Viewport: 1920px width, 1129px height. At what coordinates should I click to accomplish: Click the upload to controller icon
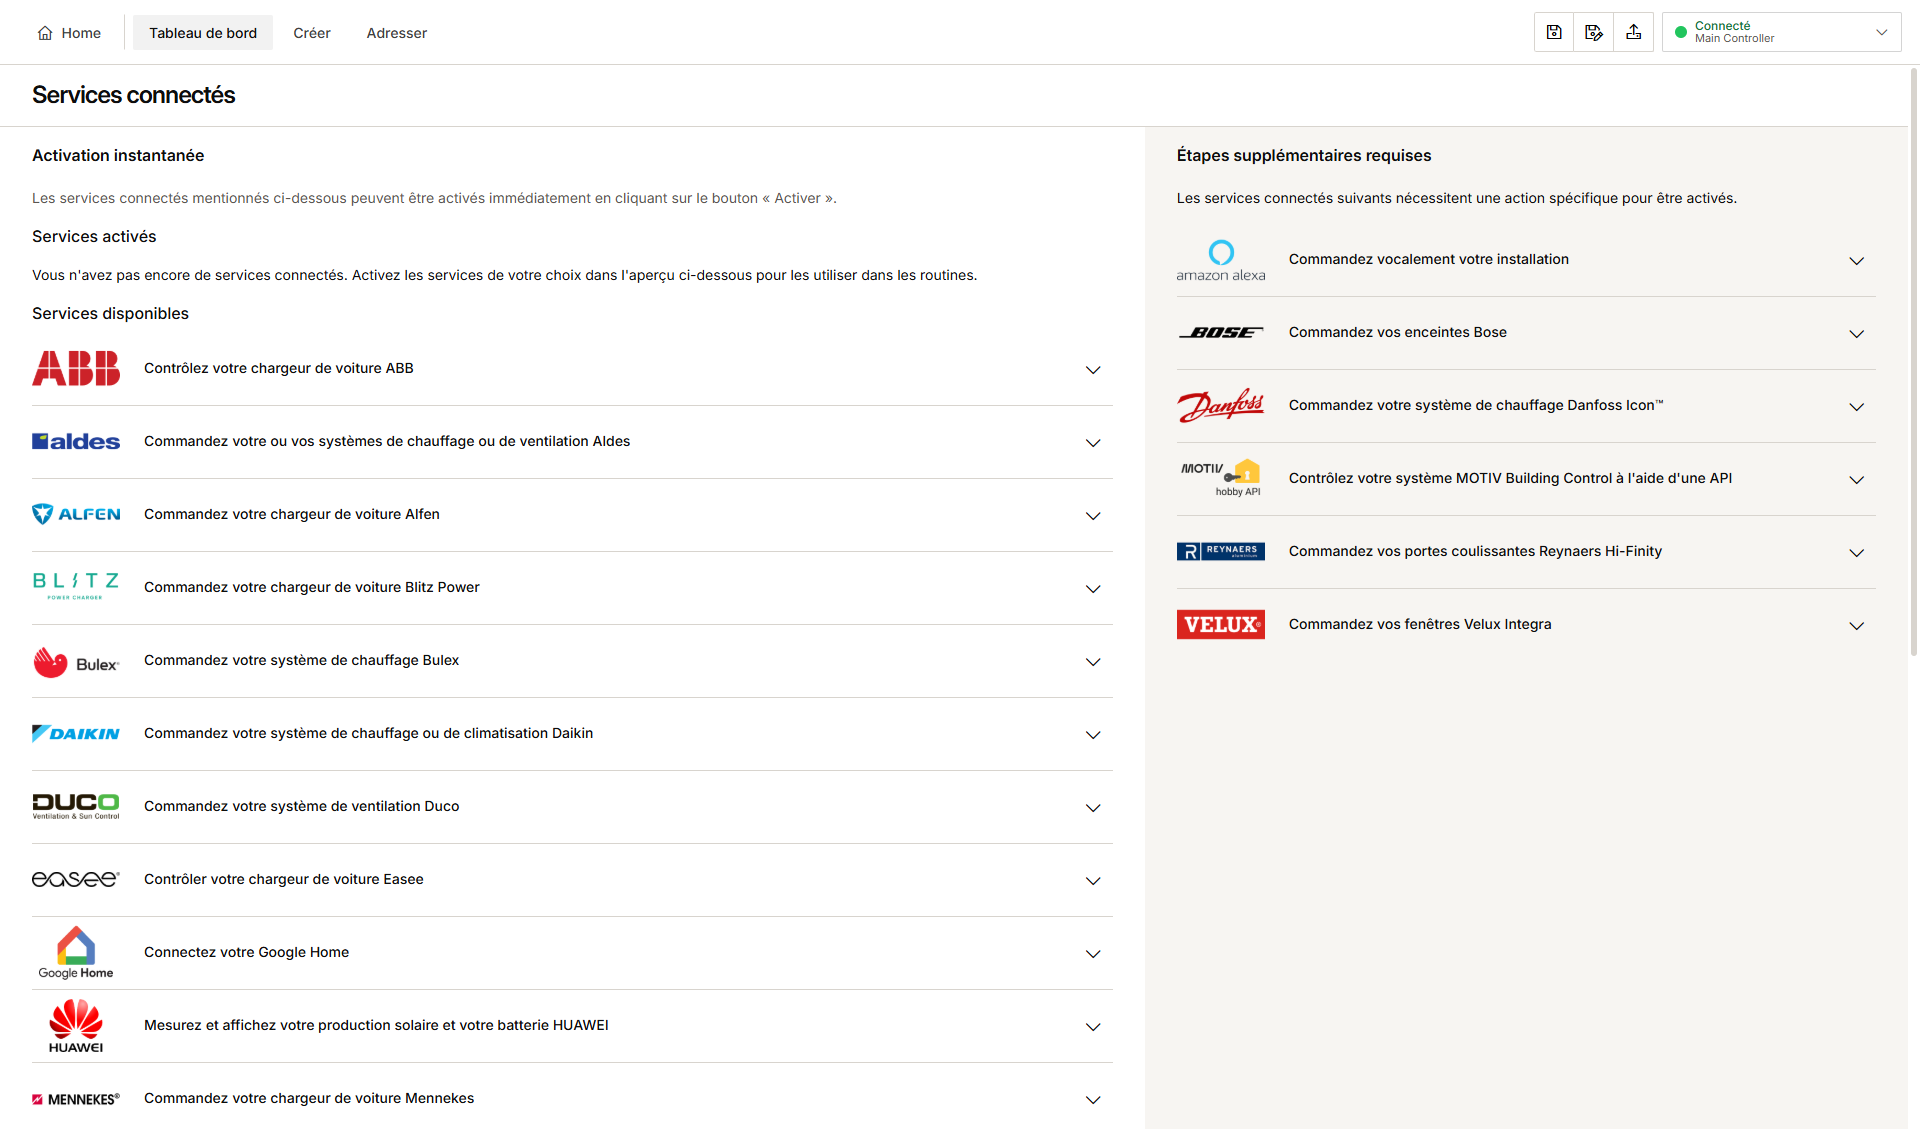pos(1634,32)
